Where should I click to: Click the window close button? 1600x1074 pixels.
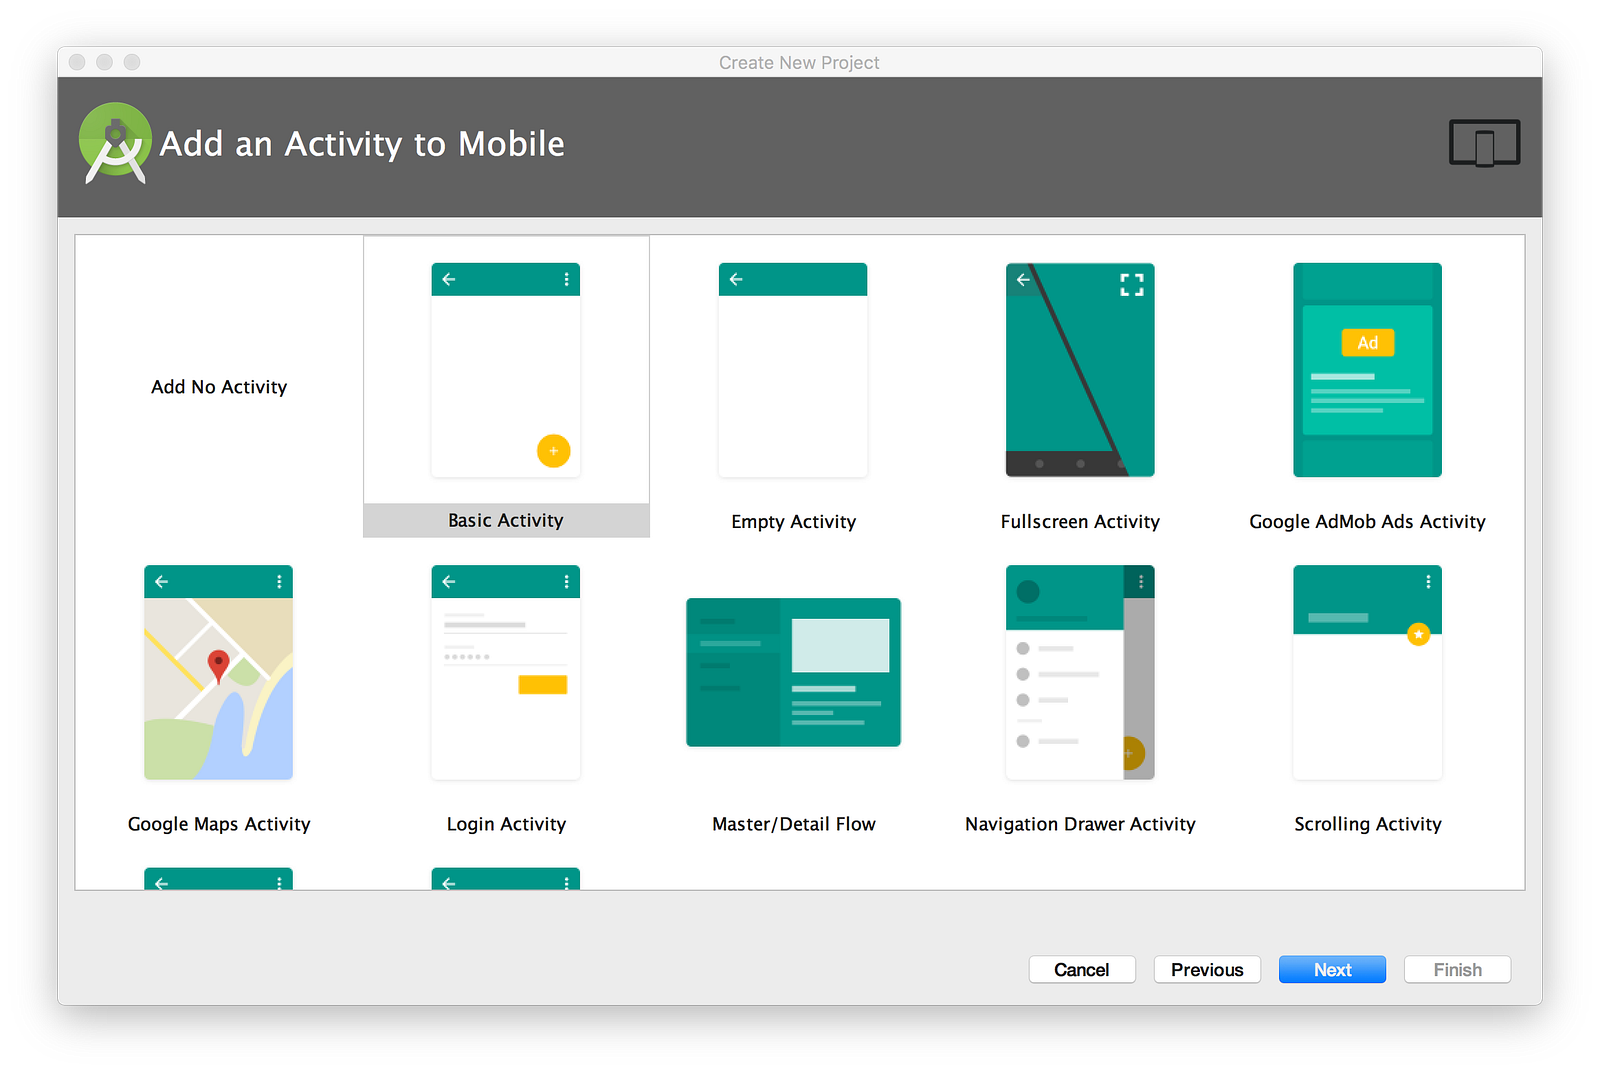pyautogui.click(x=77, y=62)
